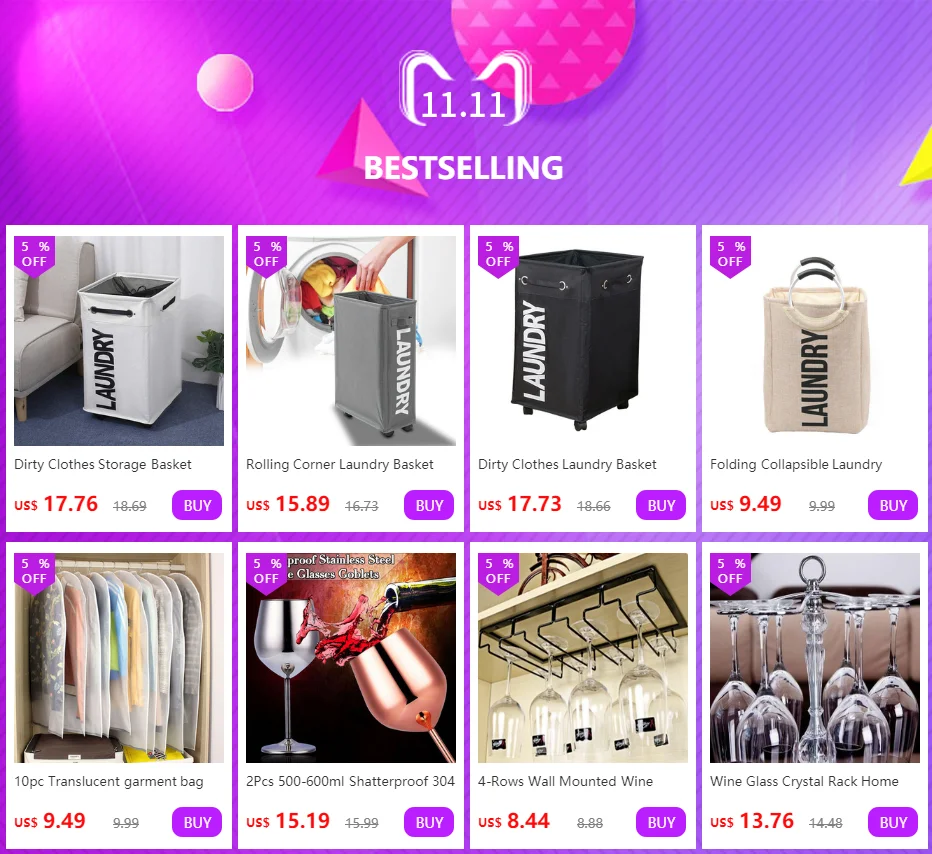
Task: Click 5% OFF badge on grey rolling basket
Action: tap(266, 257)
